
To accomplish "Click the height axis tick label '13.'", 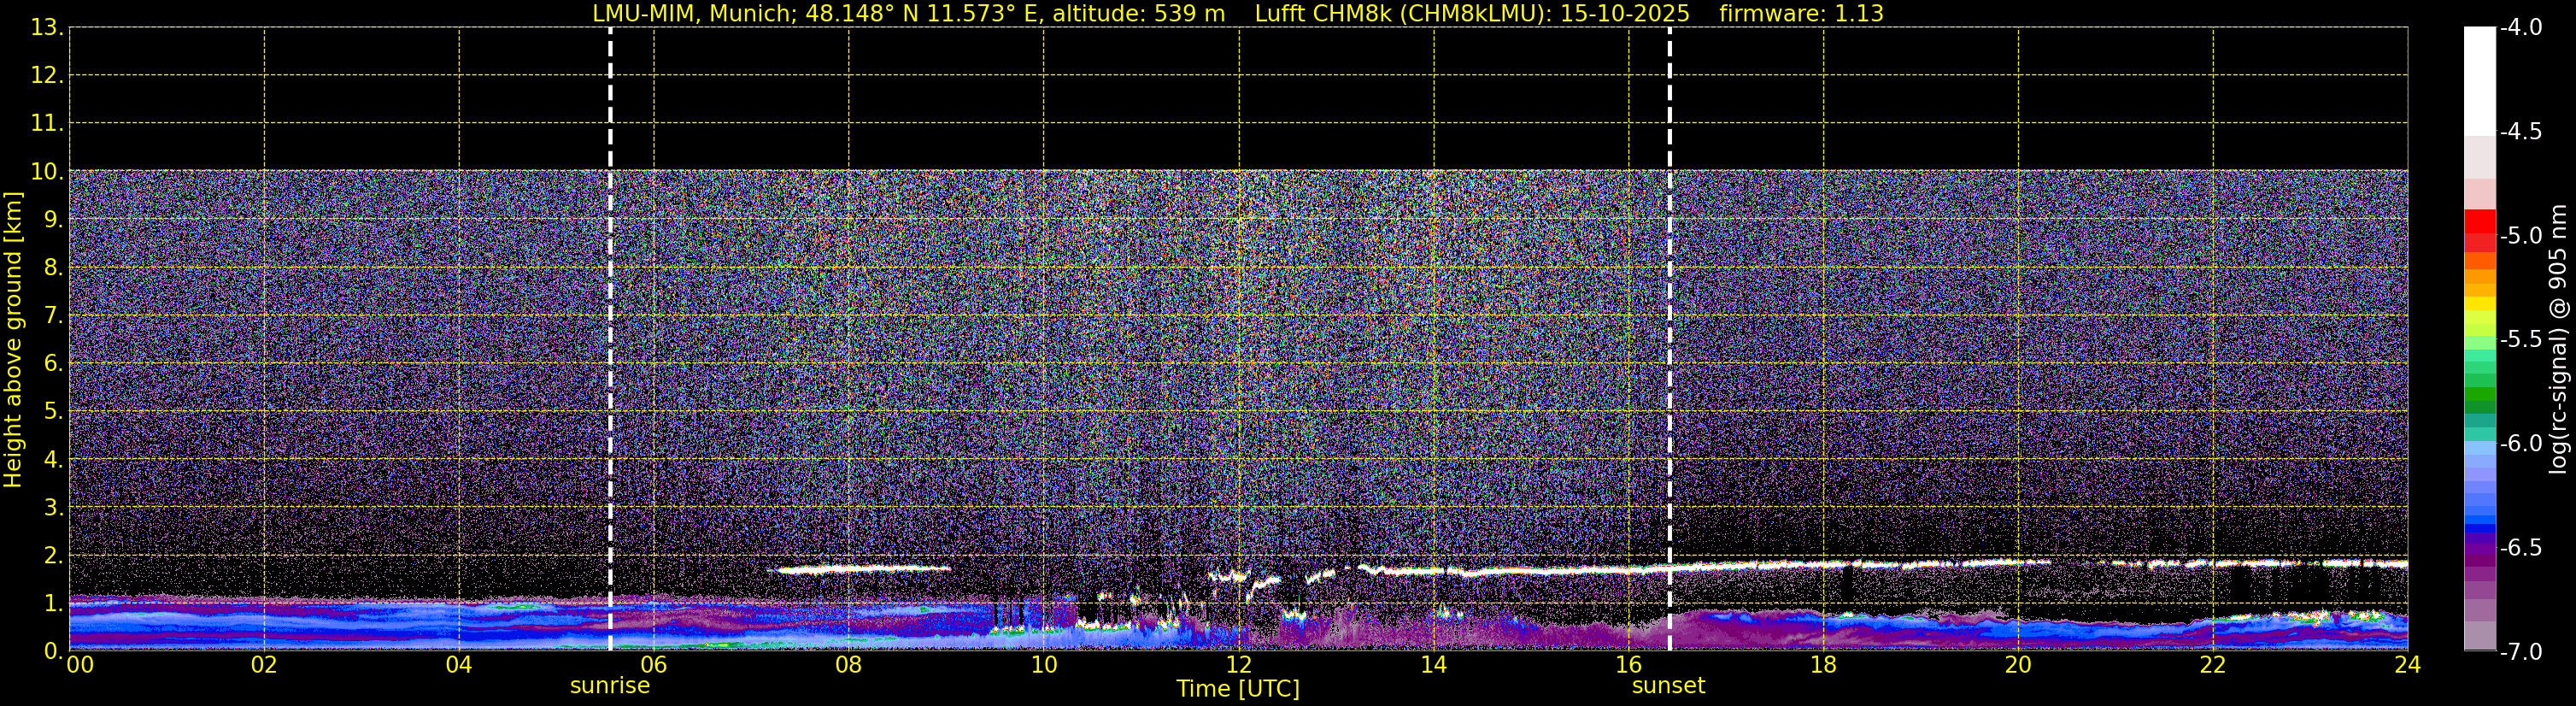I will click(46, 28).
